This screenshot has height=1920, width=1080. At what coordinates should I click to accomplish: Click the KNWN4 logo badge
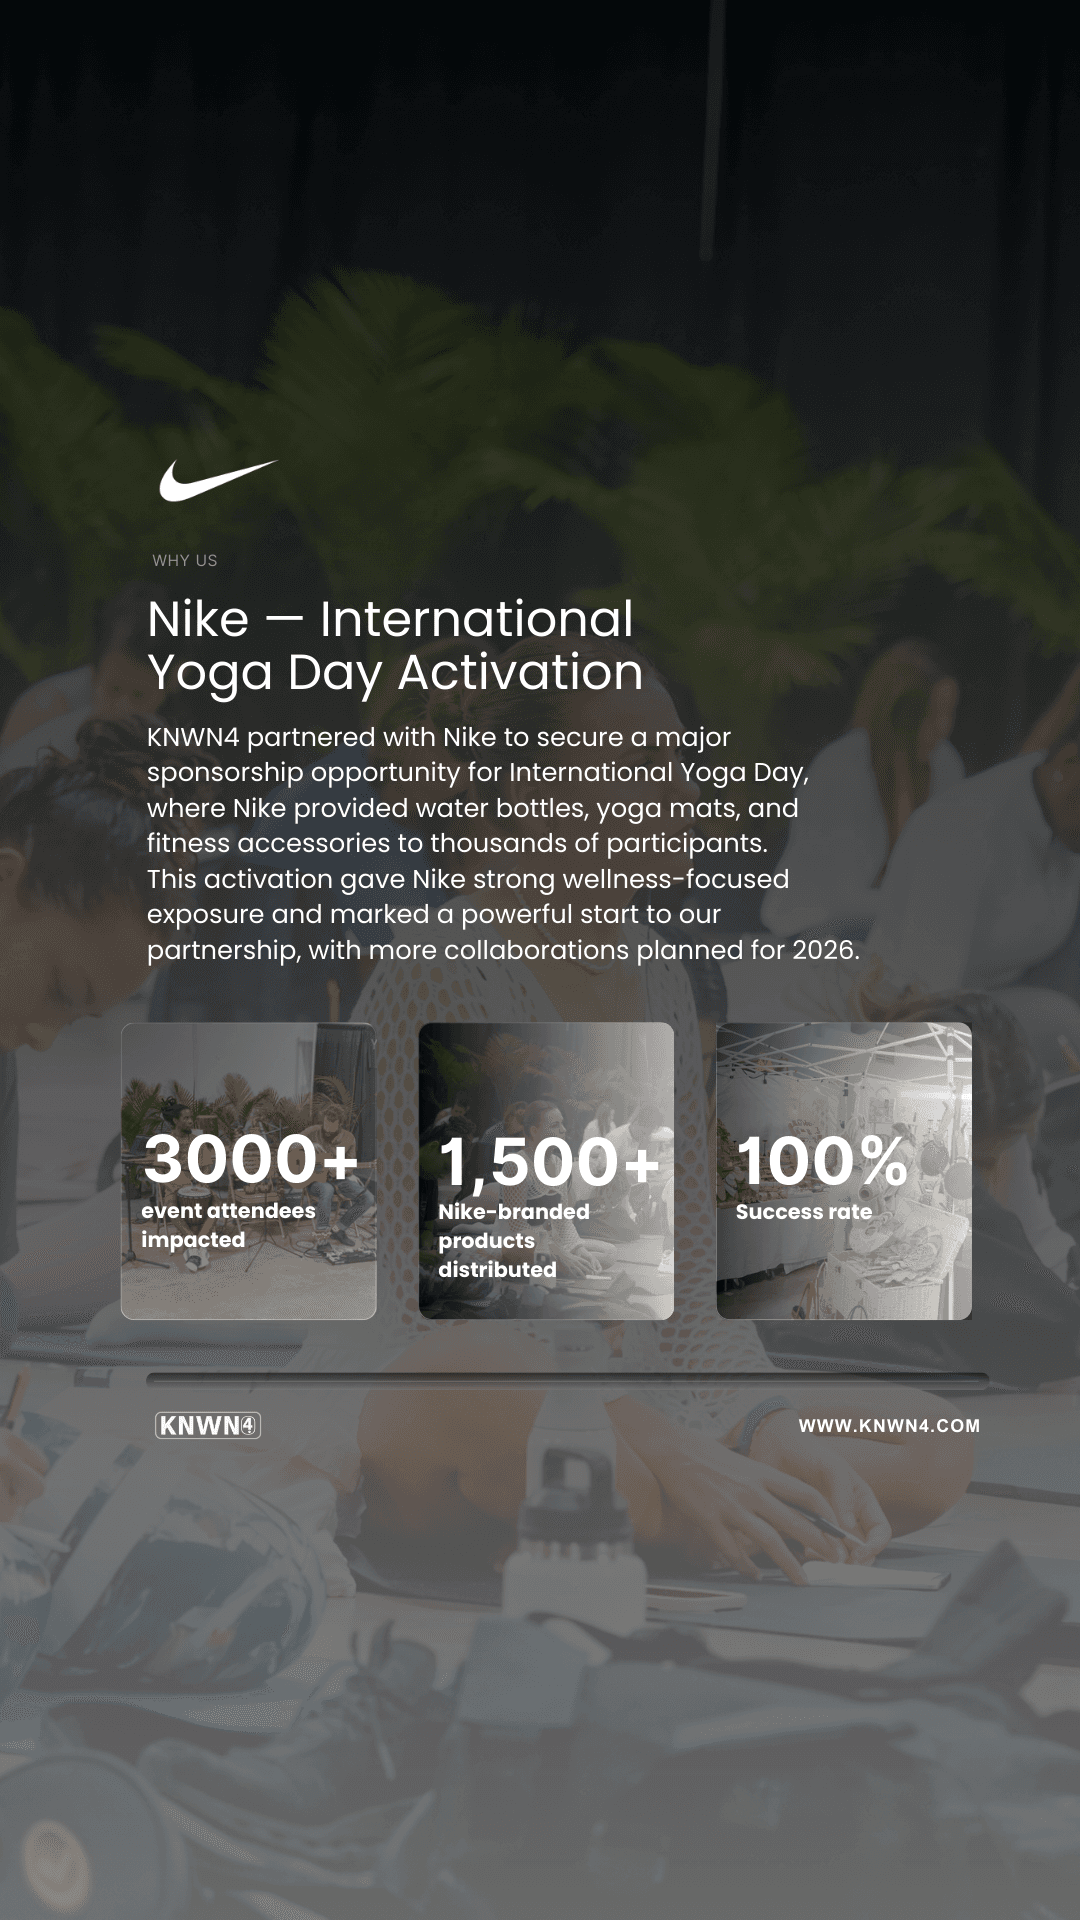point(208,1426)
